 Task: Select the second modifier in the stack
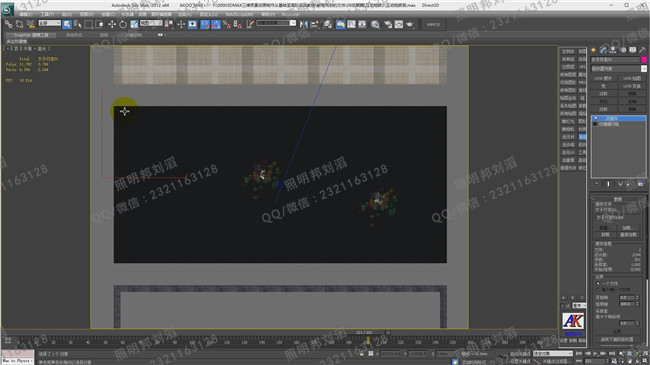618,124
